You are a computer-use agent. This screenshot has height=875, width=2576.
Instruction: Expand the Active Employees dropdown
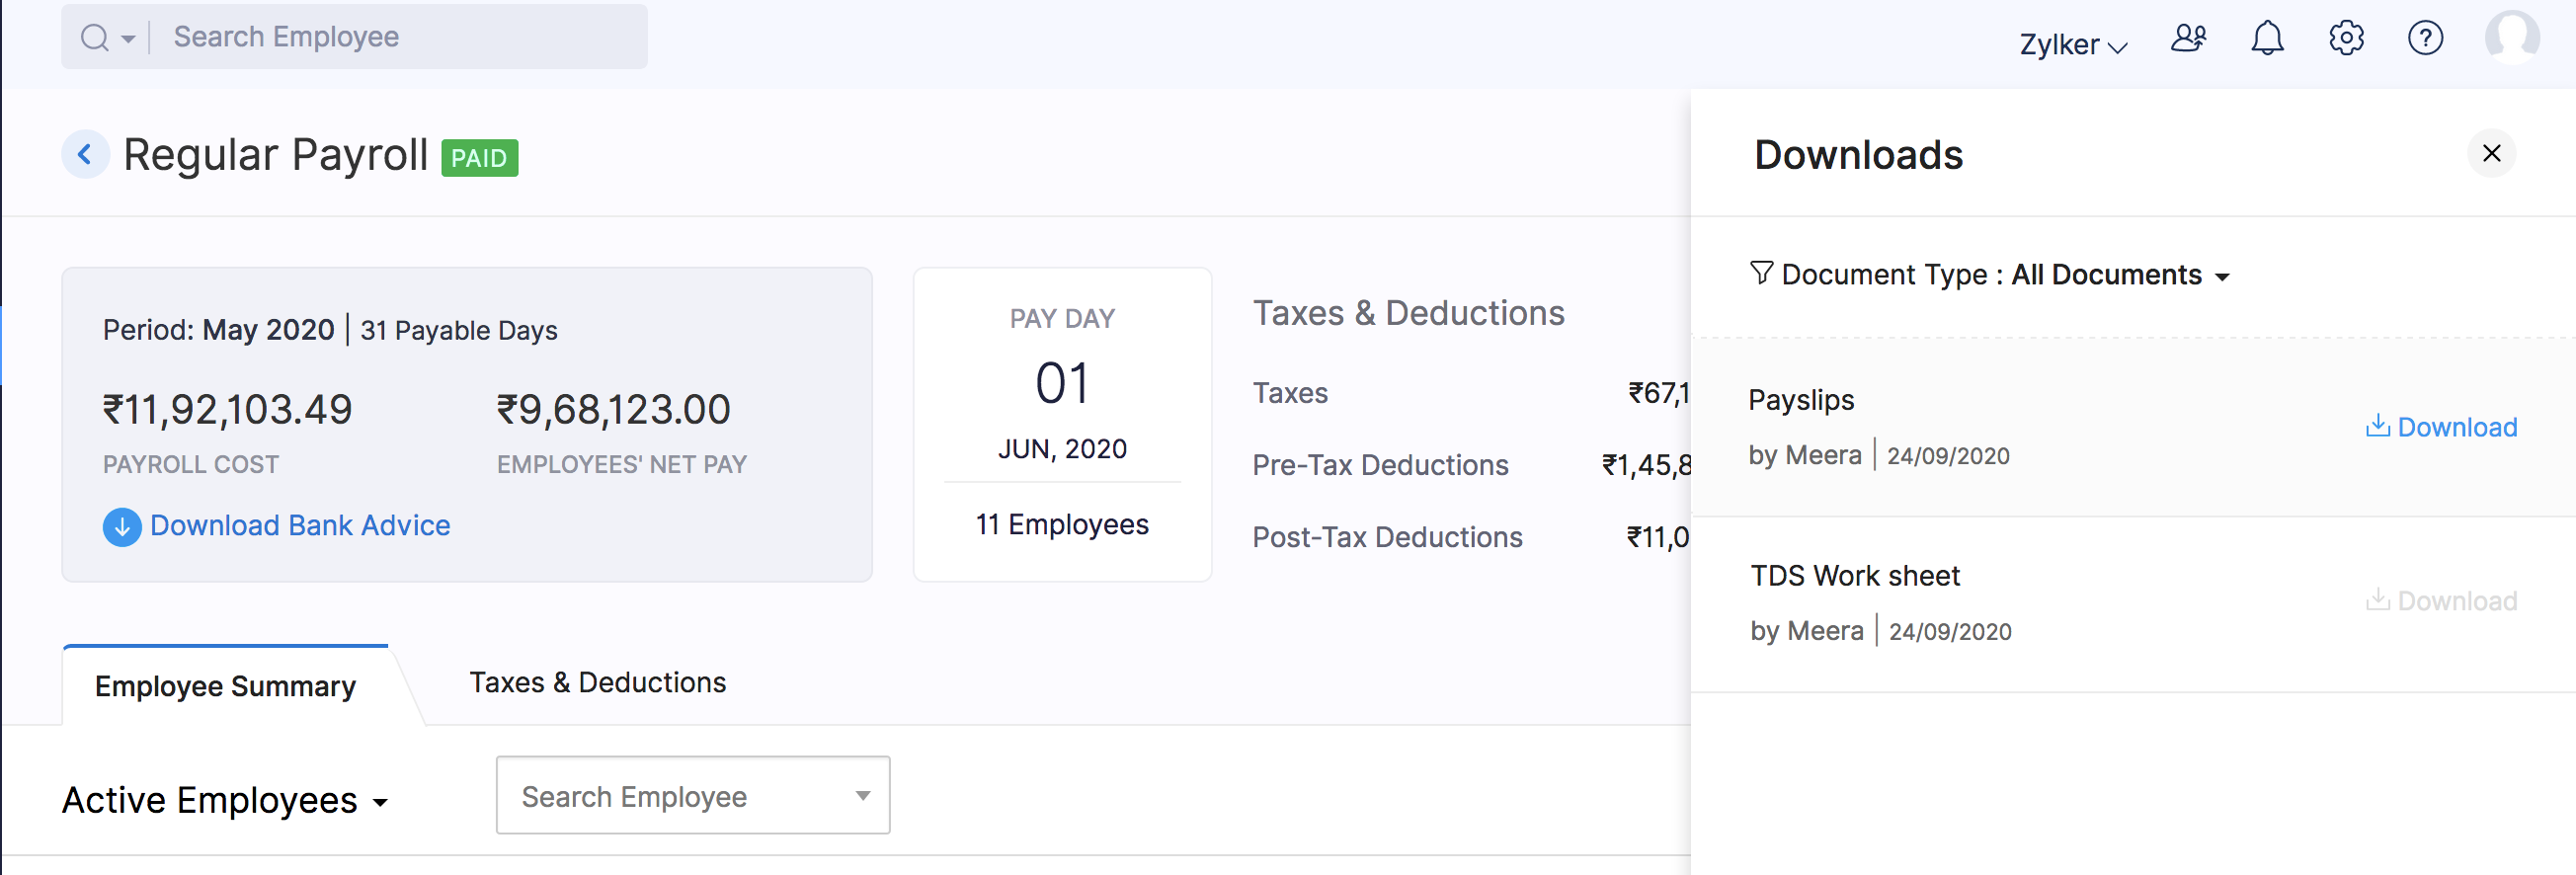[225, 801]
